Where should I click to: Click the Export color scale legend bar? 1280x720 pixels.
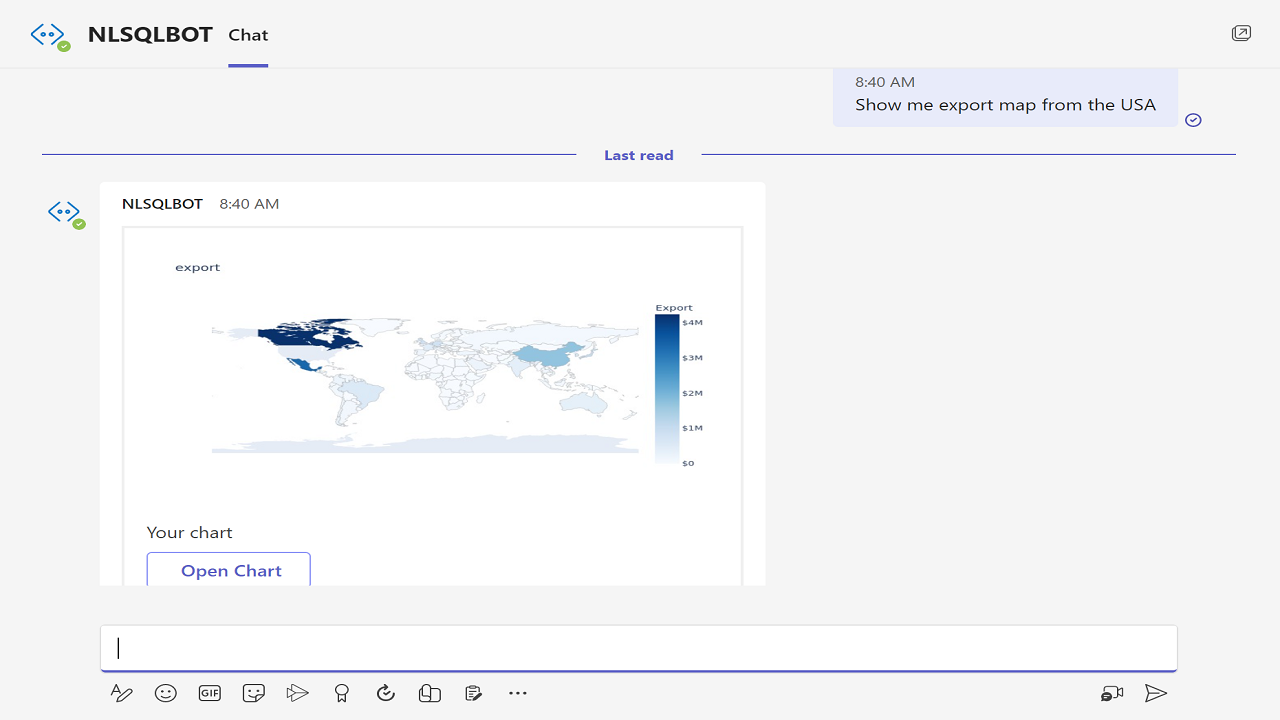[x=667, y=389]
